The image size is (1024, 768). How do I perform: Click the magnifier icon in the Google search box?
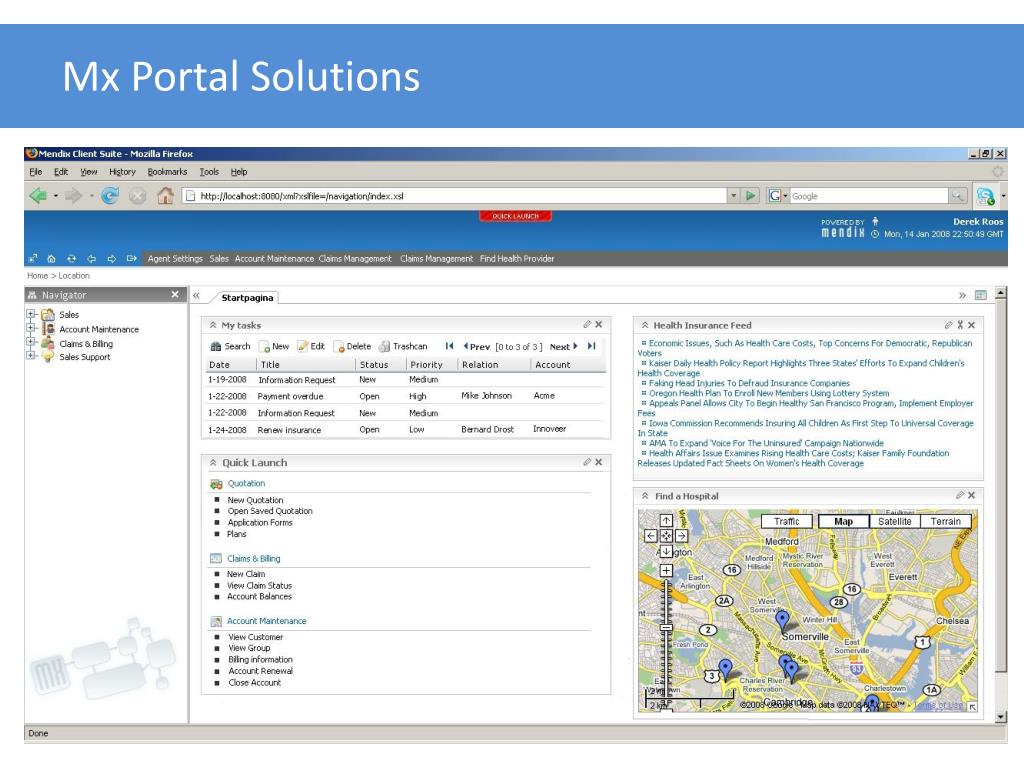pyautogui.click(x=957, y=195)
